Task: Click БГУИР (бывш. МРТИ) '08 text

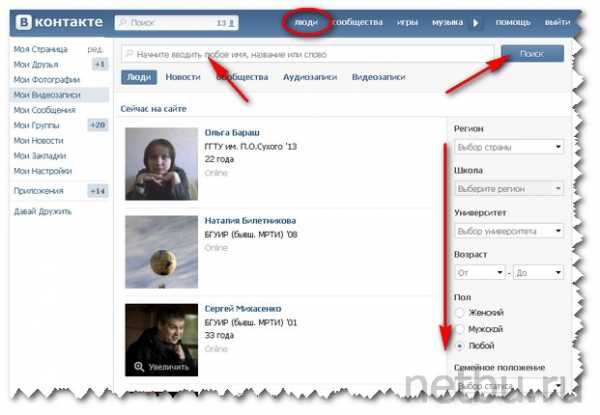Action: 251,234
